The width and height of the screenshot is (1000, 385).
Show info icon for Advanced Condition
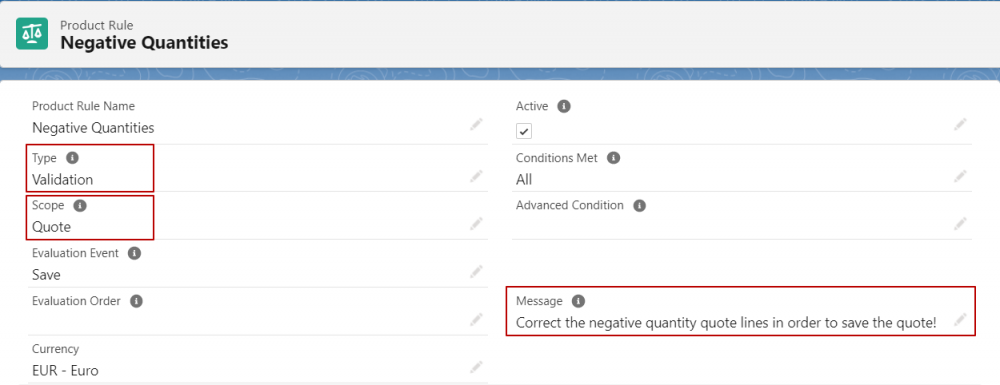pos(640,205)
